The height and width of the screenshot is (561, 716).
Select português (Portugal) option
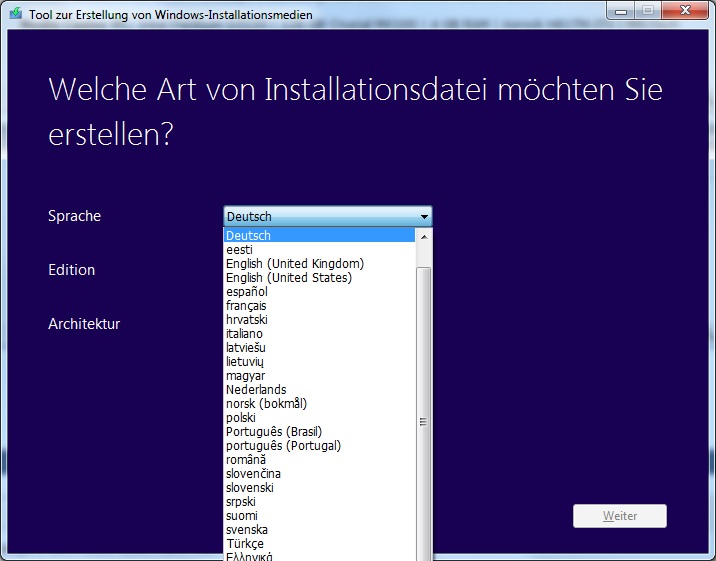320,446
